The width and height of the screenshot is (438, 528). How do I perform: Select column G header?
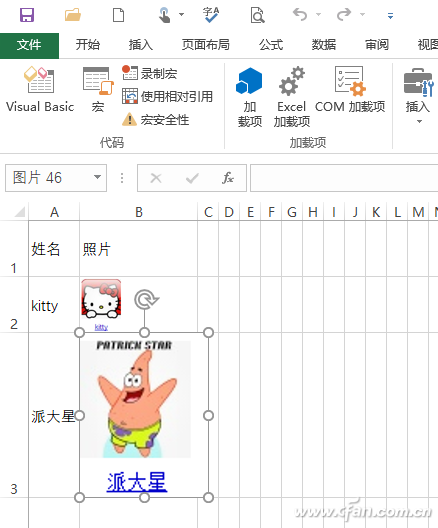coord(292,212)
